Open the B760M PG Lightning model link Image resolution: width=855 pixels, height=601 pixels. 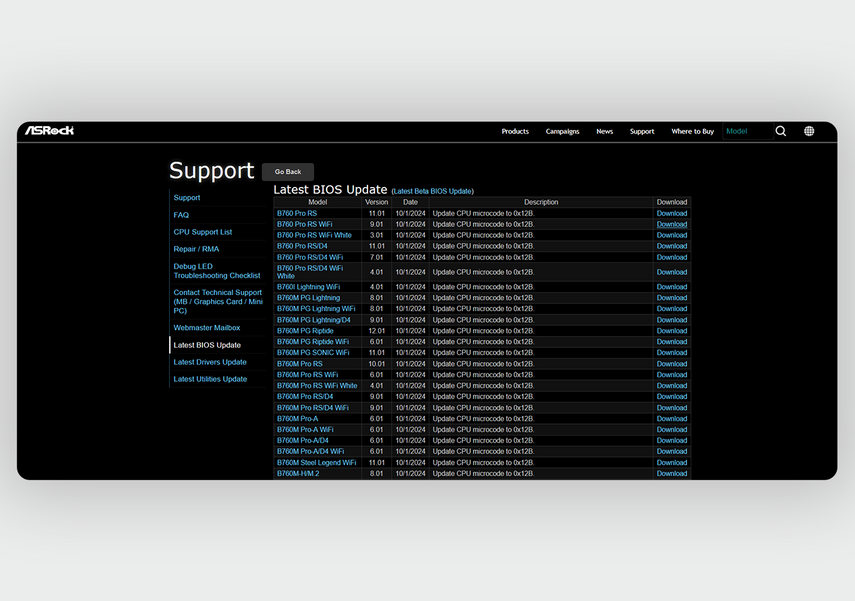[308, 298]
